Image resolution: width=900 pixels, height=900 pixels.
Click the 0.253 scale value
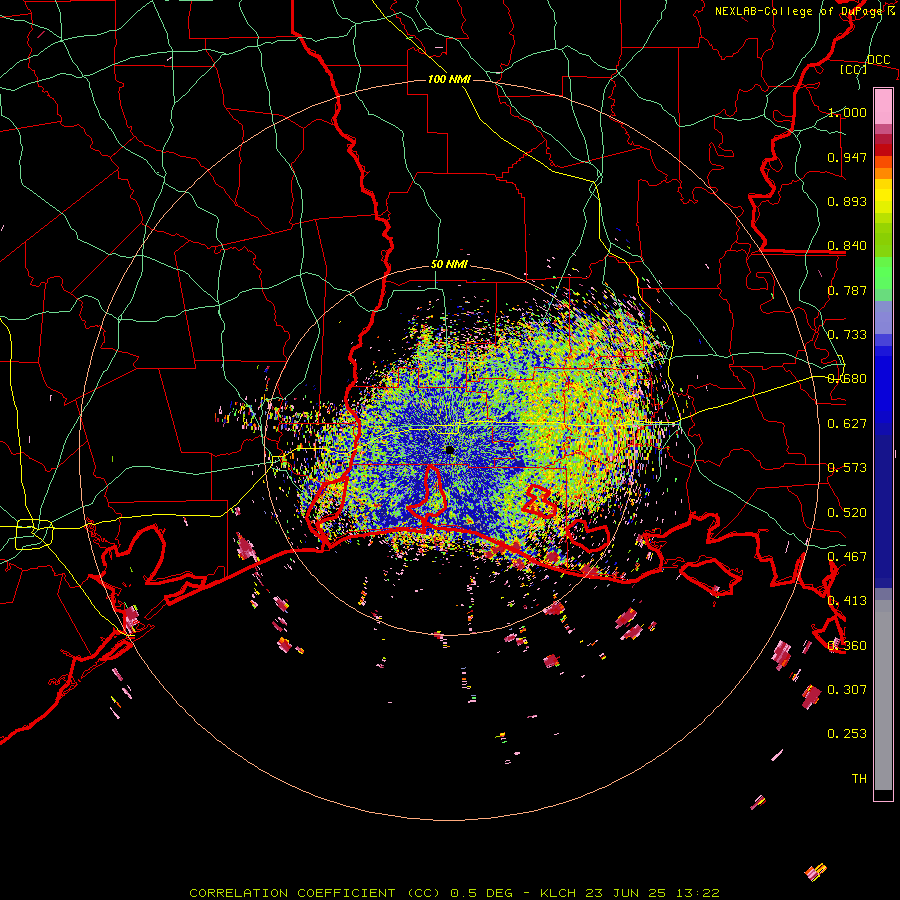coord(847,734)
